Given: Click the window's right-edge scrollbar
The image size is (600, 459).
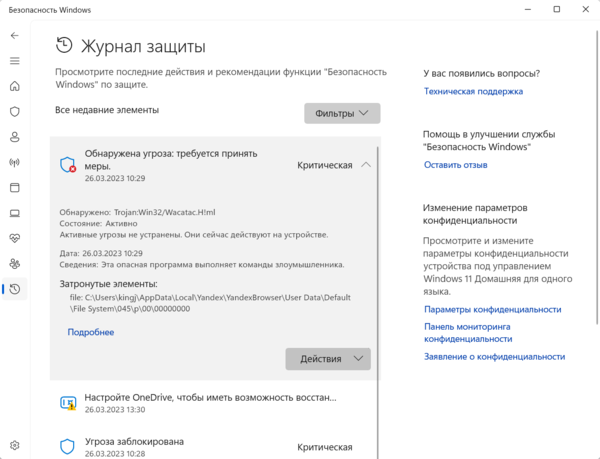Looking at the screenshot, I should (597, 176).
